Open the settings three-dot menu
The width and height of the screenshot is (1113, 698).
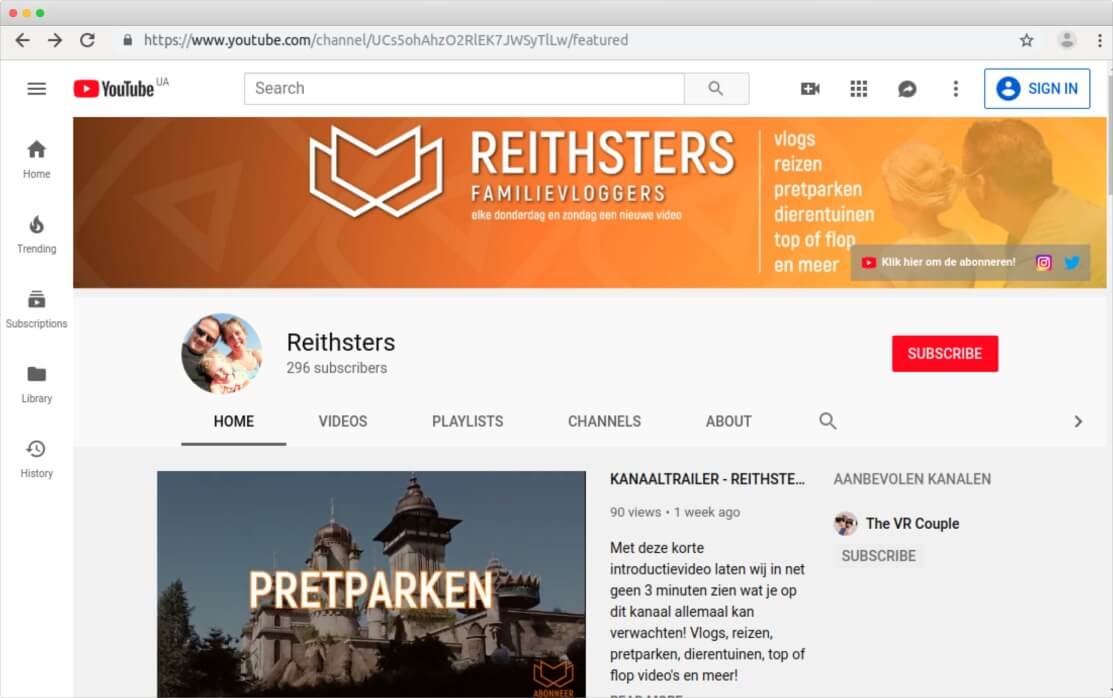[955, 89]
